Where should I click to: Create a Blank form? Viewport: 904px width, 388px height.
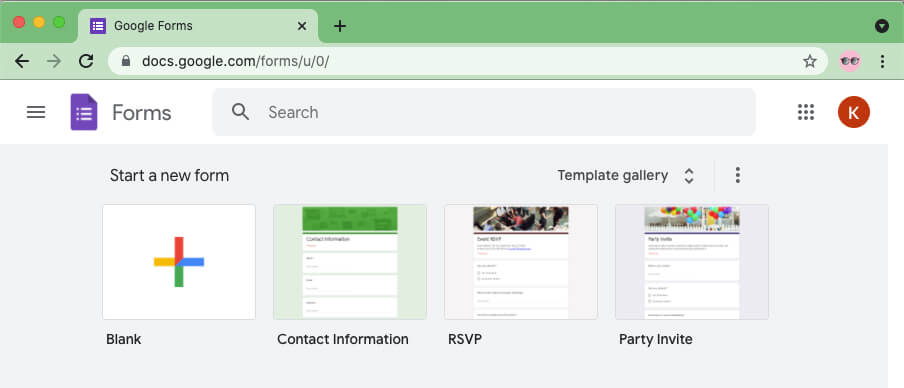(179, 262)
